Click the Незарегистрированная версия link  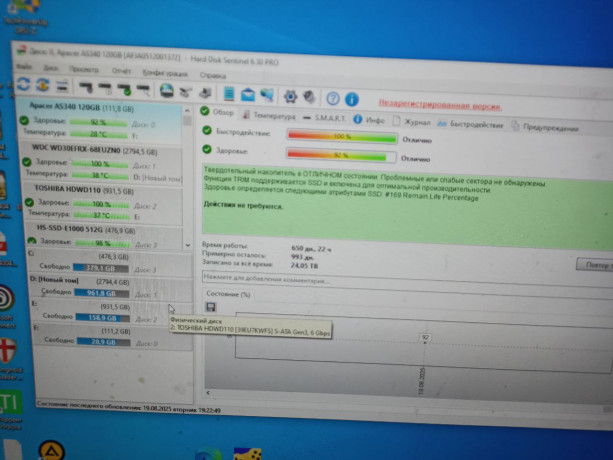pos(440,104)
